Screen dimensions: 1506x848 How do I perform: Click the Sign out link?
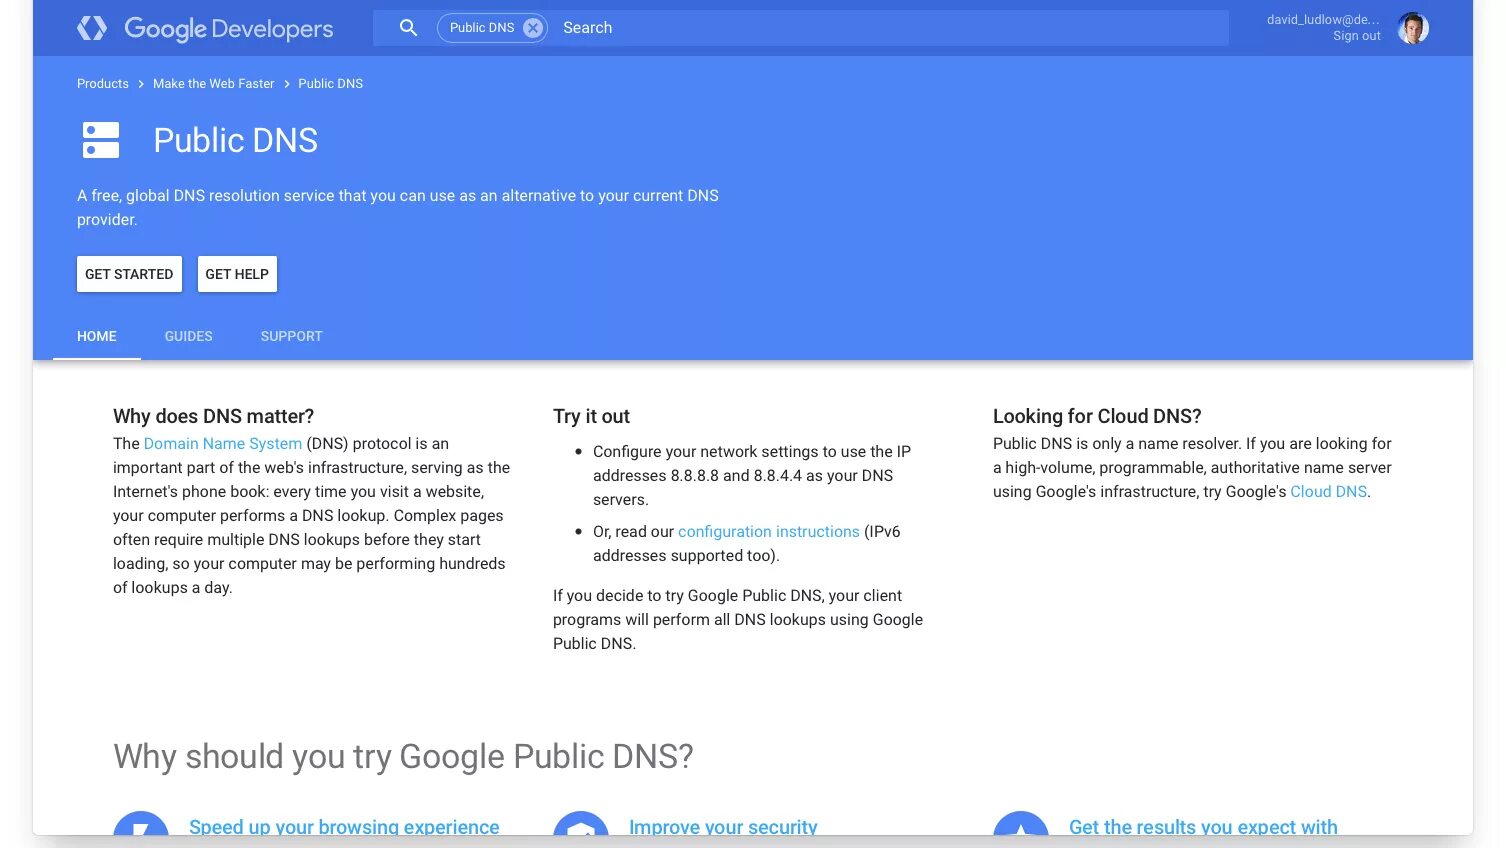pyautogui.click(x=1356, y=36)
